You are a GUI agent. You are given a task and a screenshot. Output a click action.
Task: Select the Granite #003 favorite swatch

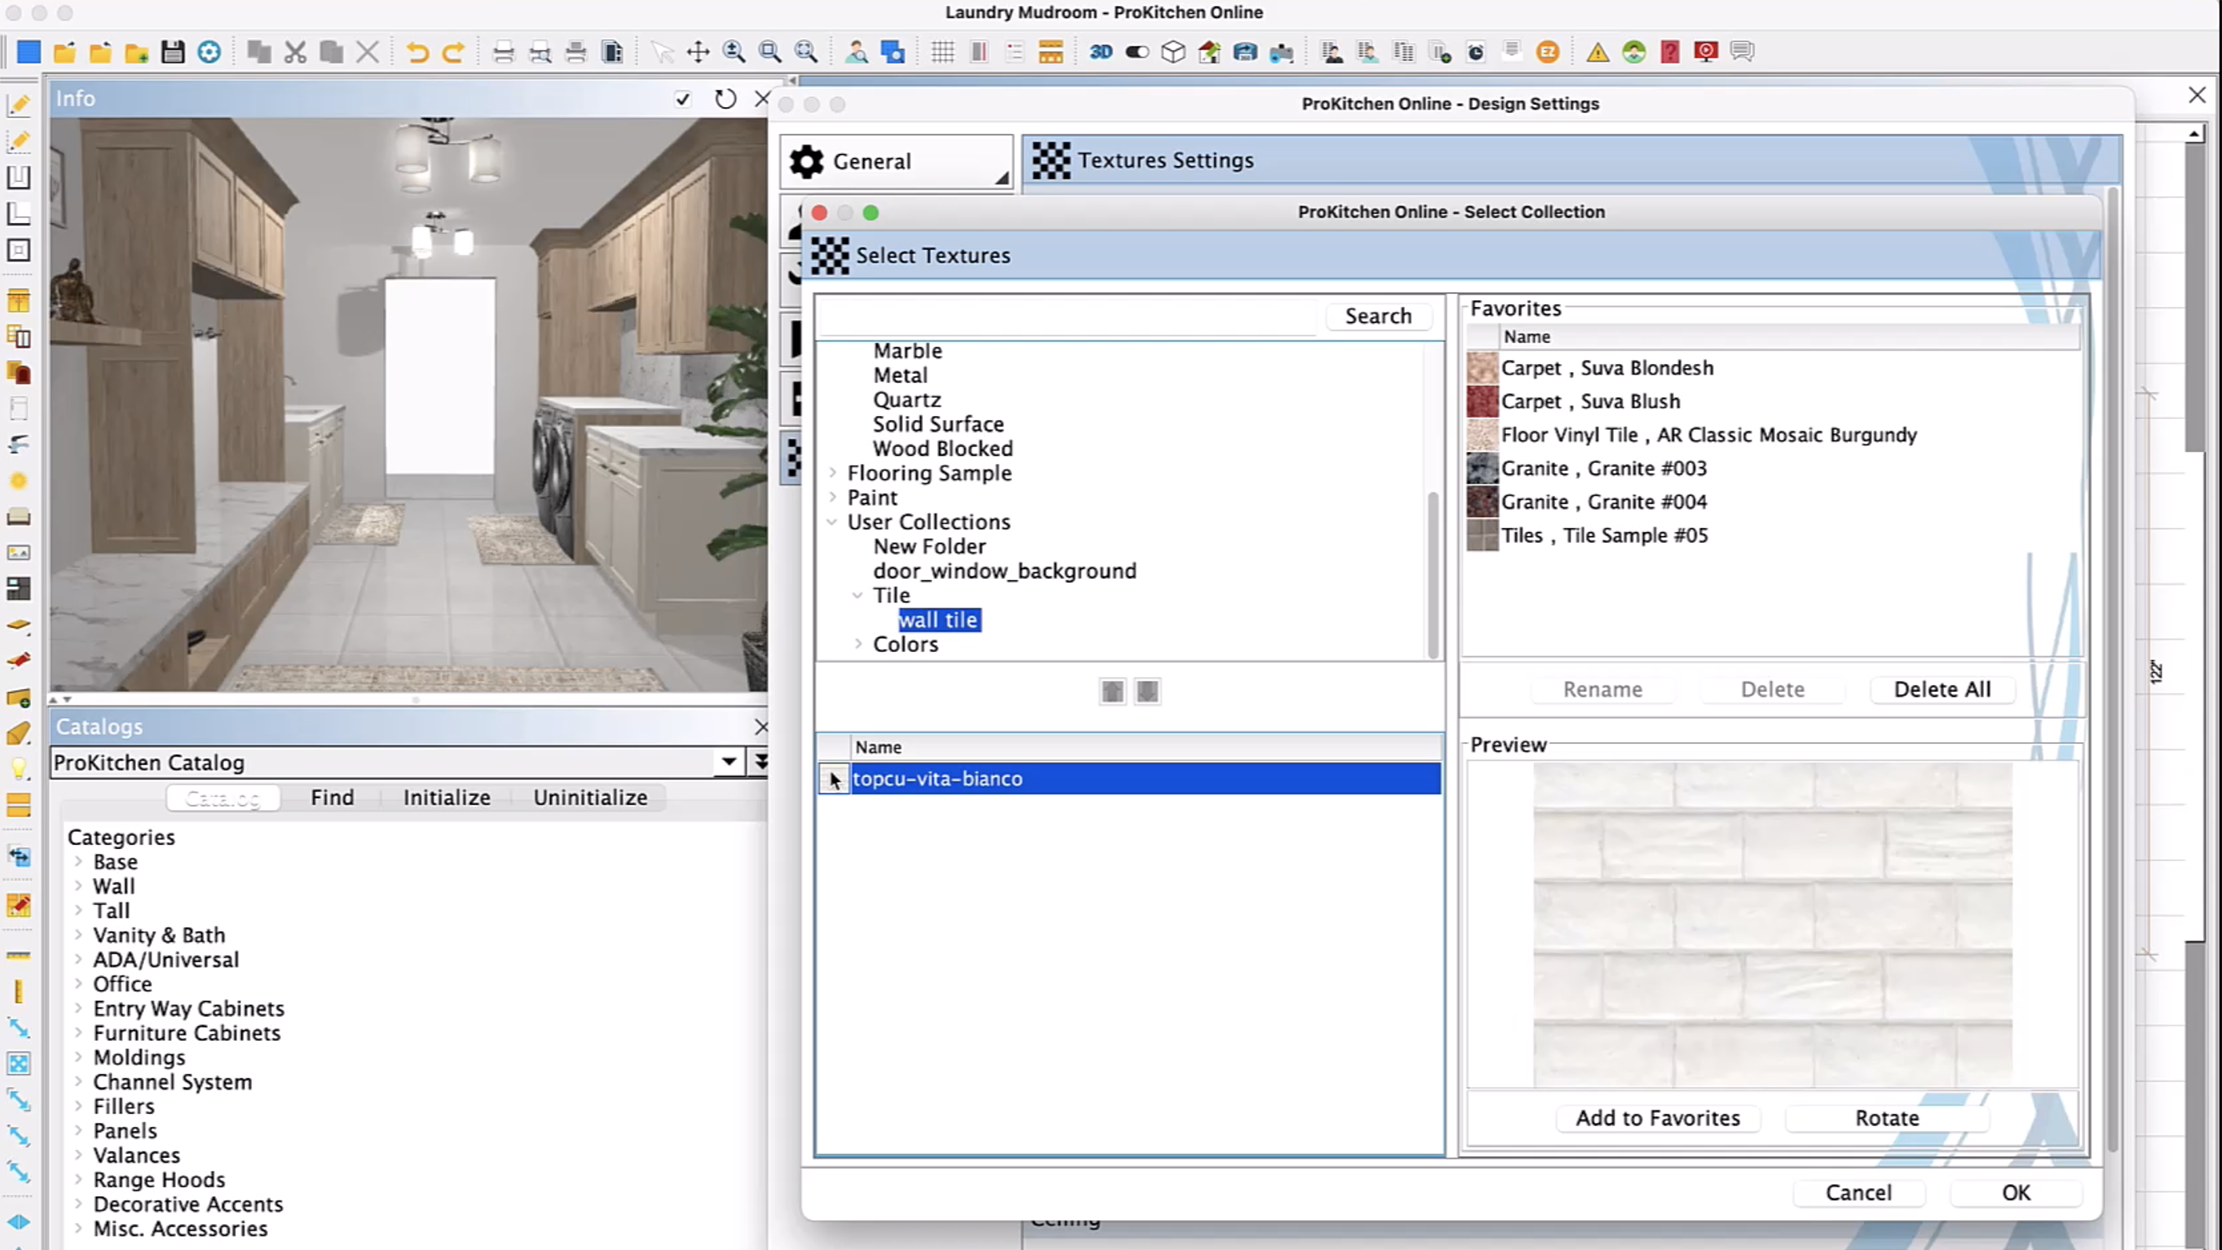click(1482, 468)
